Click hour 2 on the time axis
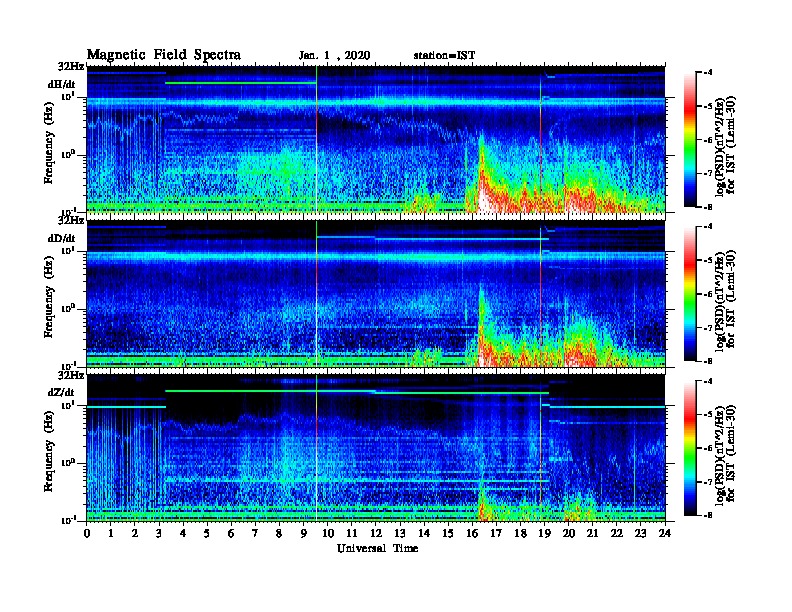The width and height of the screenshot is (792, 612). (x=135, y=533)
